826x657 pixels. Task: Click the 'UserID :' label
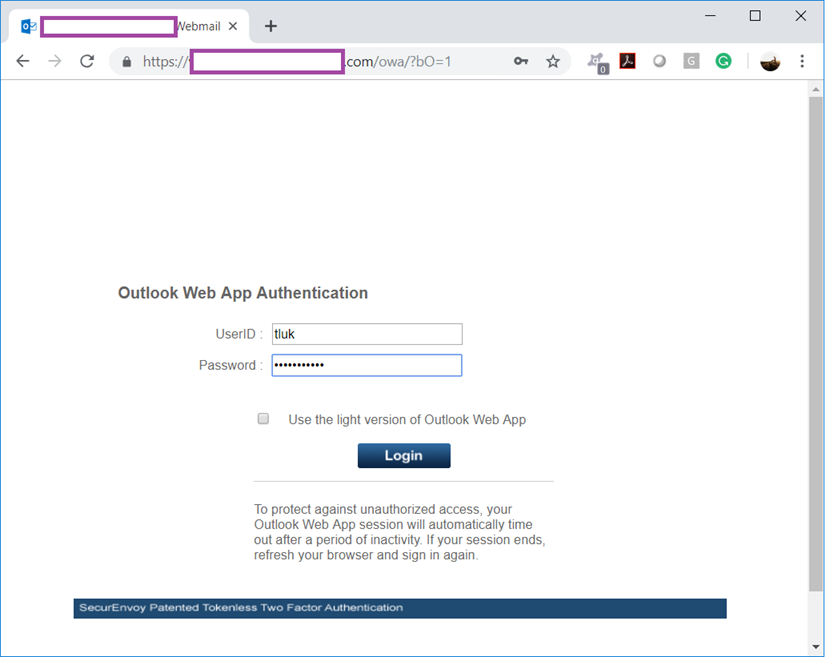coord(239,334)
